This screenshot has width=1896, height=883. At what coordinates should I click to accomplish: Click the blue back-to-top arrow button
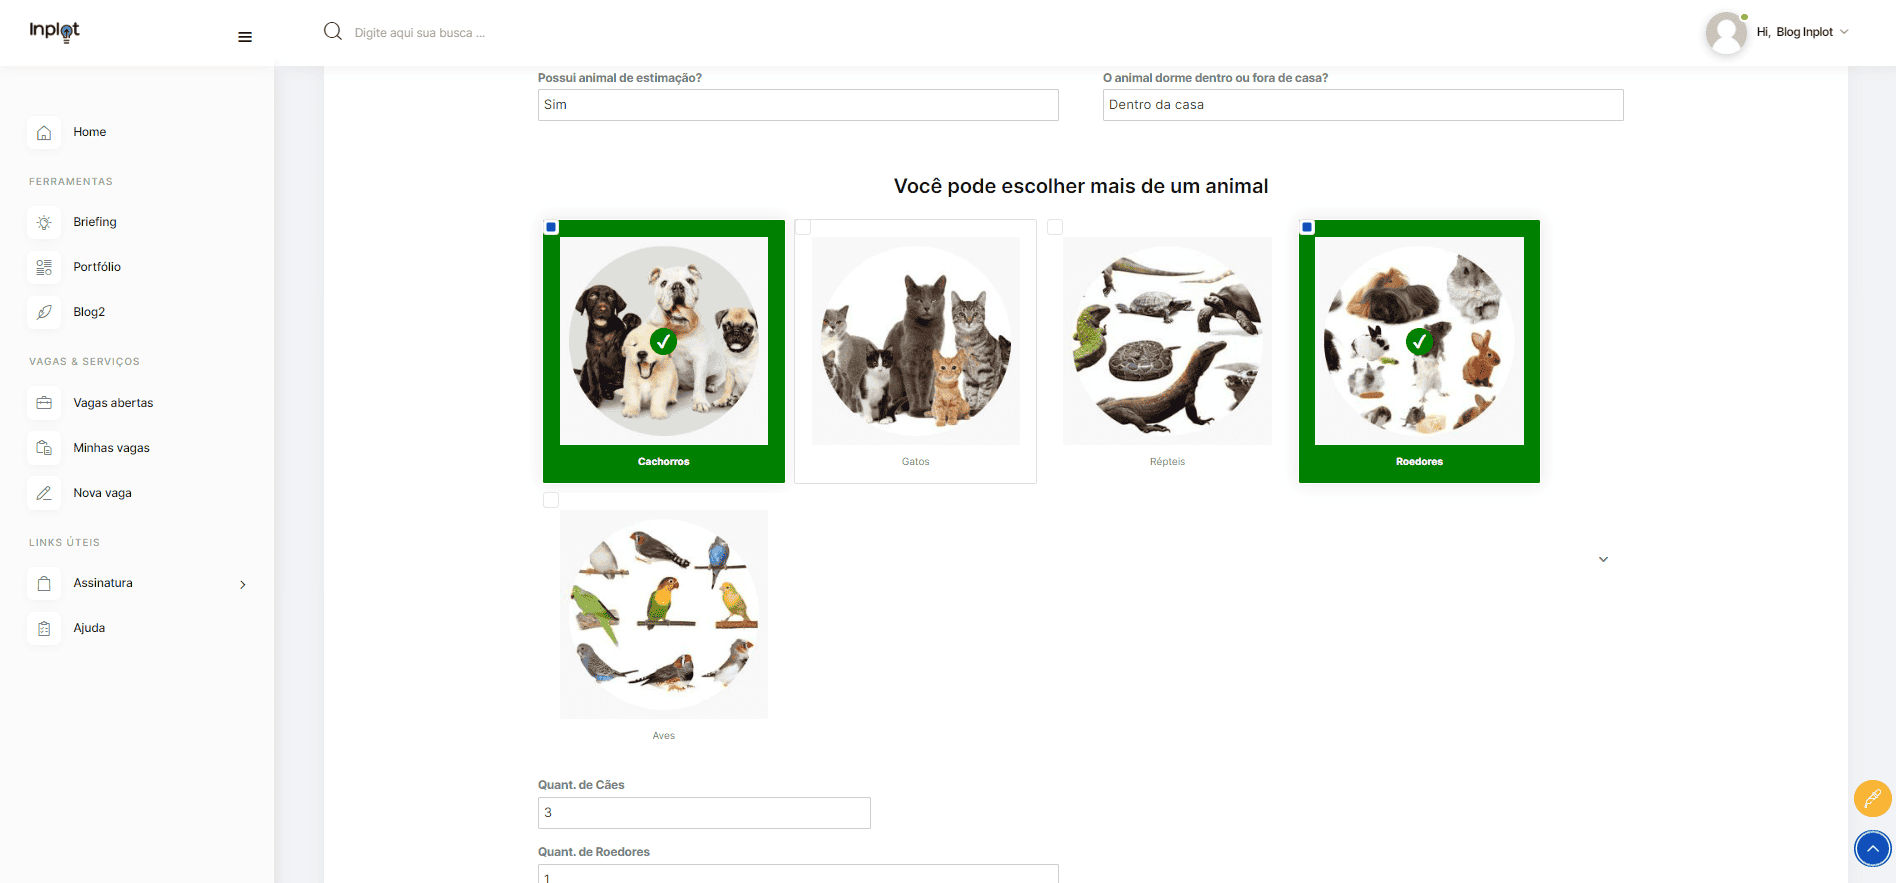(1872, 849)
